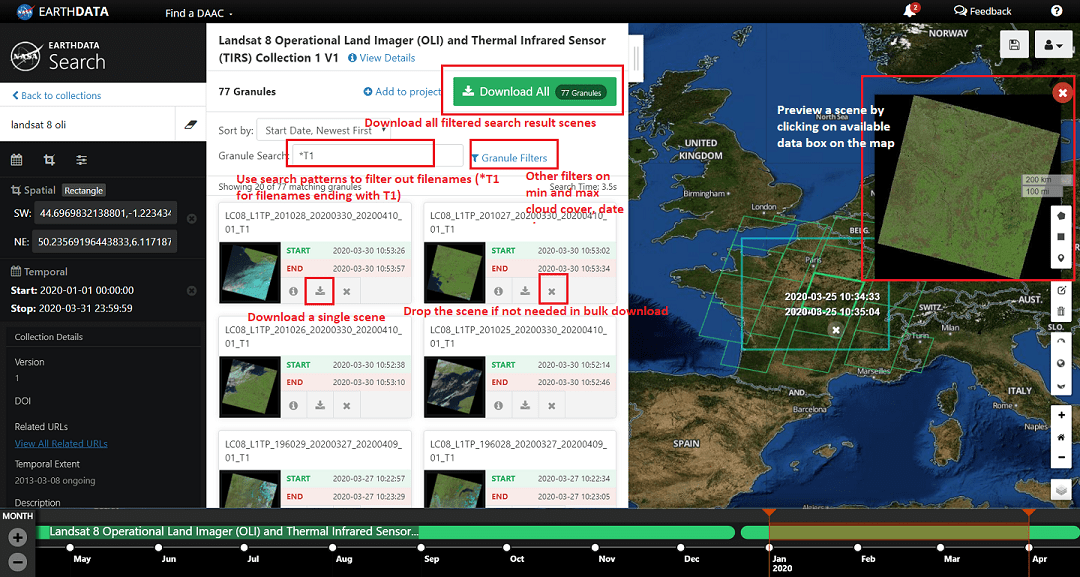Download the single granule 201026_20200330
Viewport: 1080px width, 577px height.
coord(320,406)
